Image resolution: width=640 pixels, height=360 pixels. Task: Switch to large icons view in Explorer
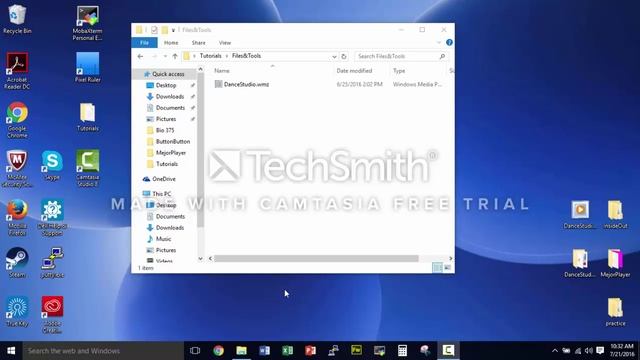pos(448,268)
